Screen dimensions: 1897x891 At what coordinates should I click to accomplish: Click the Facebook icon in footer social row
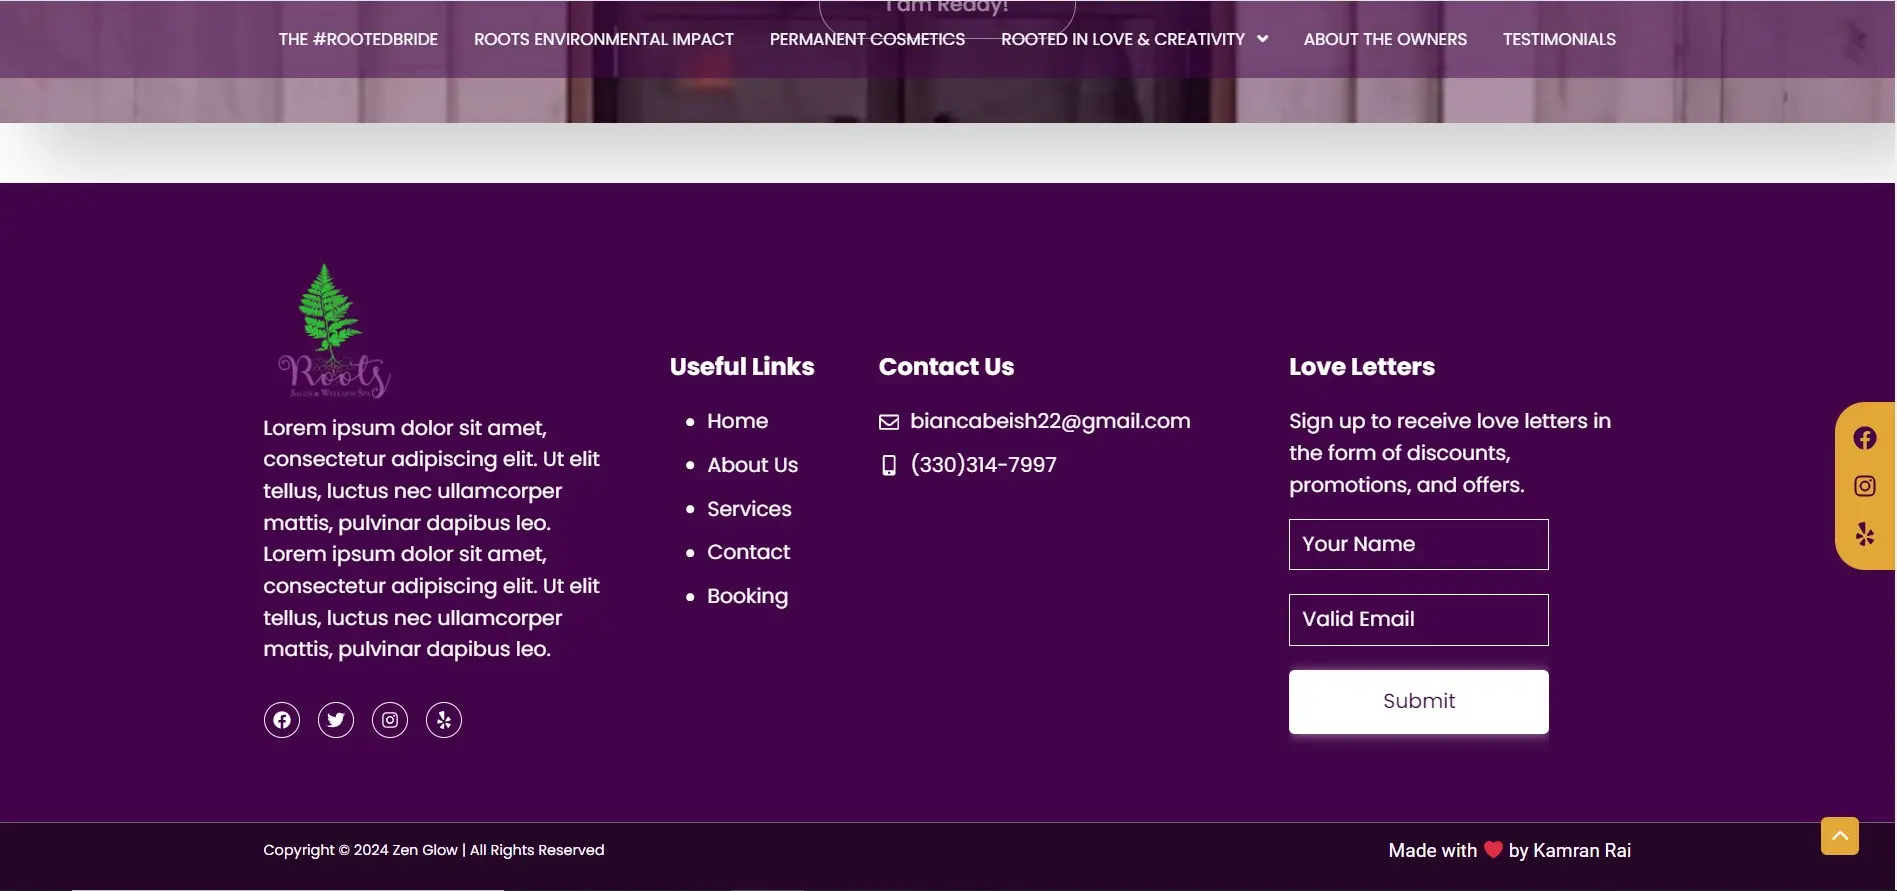coord(282,720)
